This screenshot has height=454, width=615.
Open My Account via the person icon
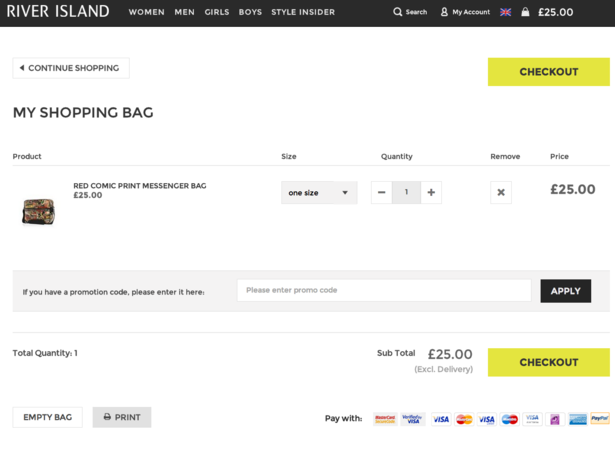(444, 12)
